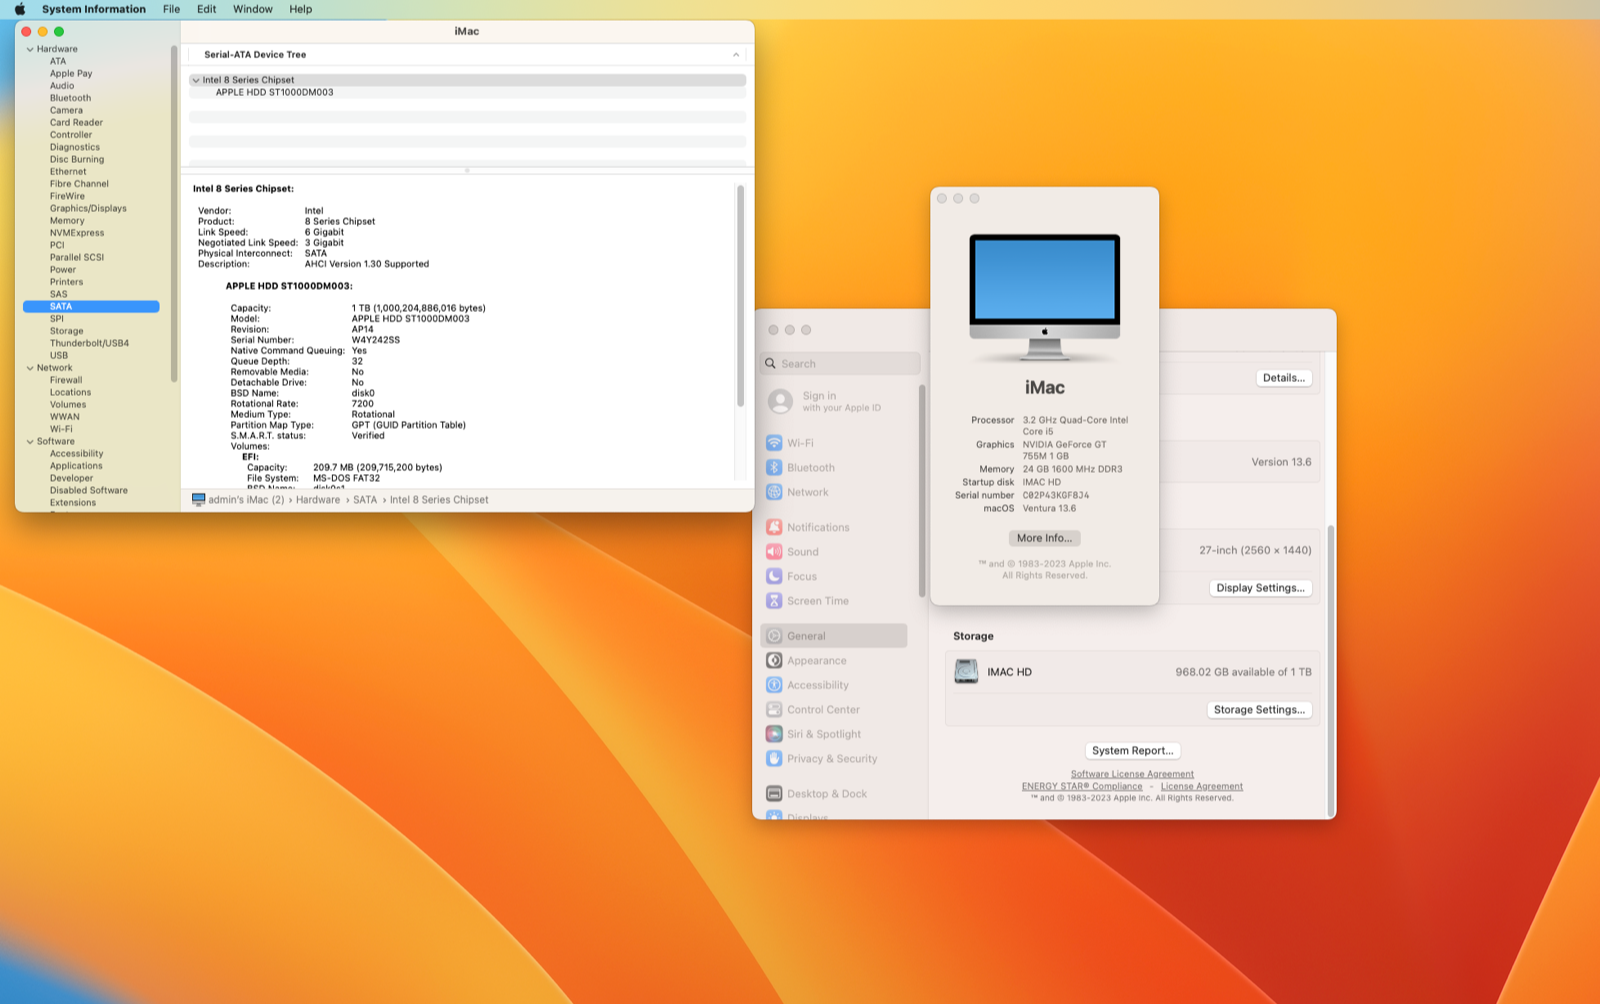Open the License Agreement link
This screenshot has width=1600, height=1004.
coord(1202,786)
